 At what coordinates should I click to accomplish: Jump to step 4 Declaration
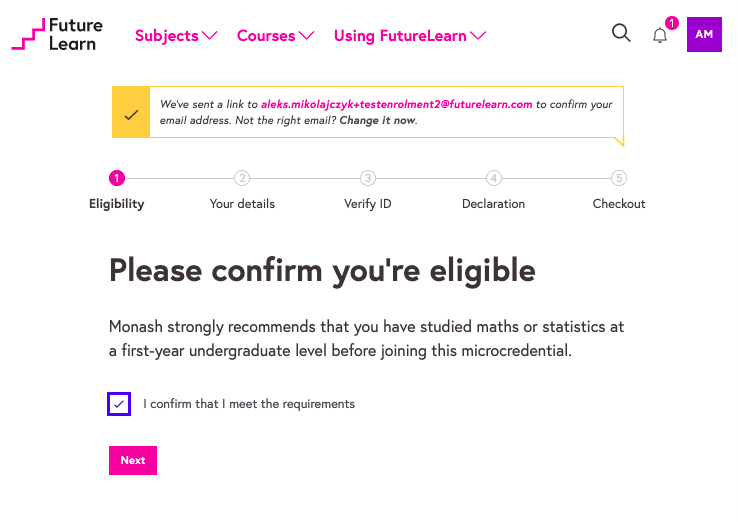pyautogui.click(x=493, y=179)
